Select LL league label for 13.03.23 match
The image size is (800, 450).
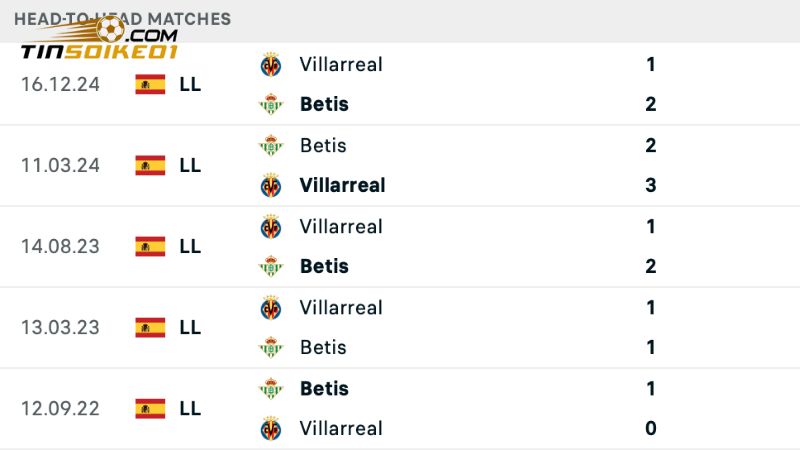(x=190, y=327)
